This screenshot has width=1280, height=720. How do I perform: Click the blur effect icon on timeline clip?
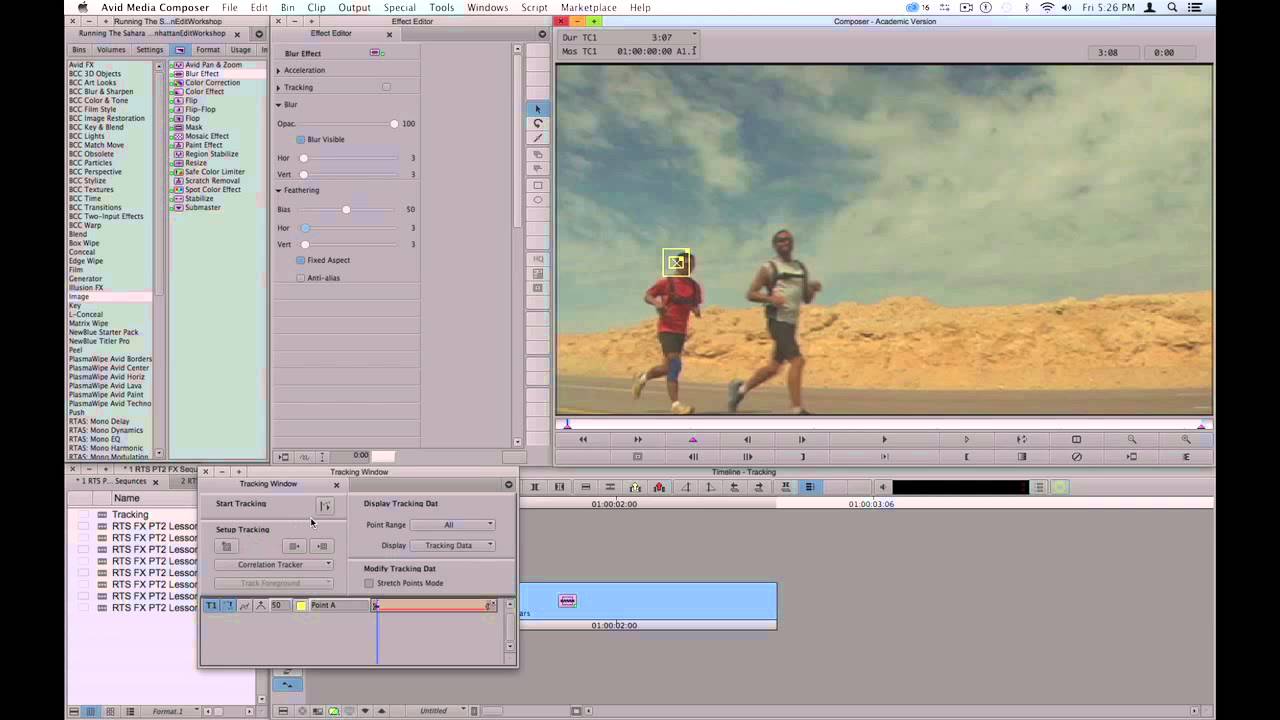tap(568, 601)
